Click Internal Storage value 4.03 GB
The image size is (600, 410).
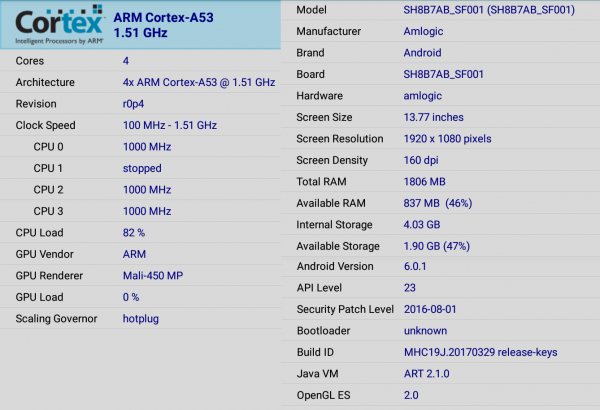(x=422, y=224)
